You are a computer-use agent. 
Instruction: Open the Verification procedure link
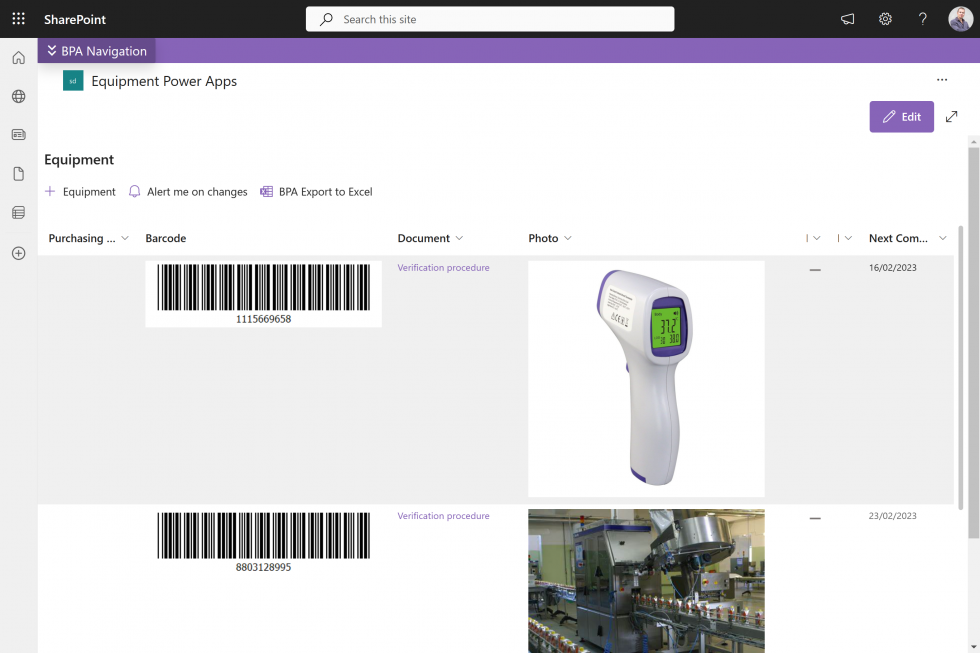coord(443,267)
